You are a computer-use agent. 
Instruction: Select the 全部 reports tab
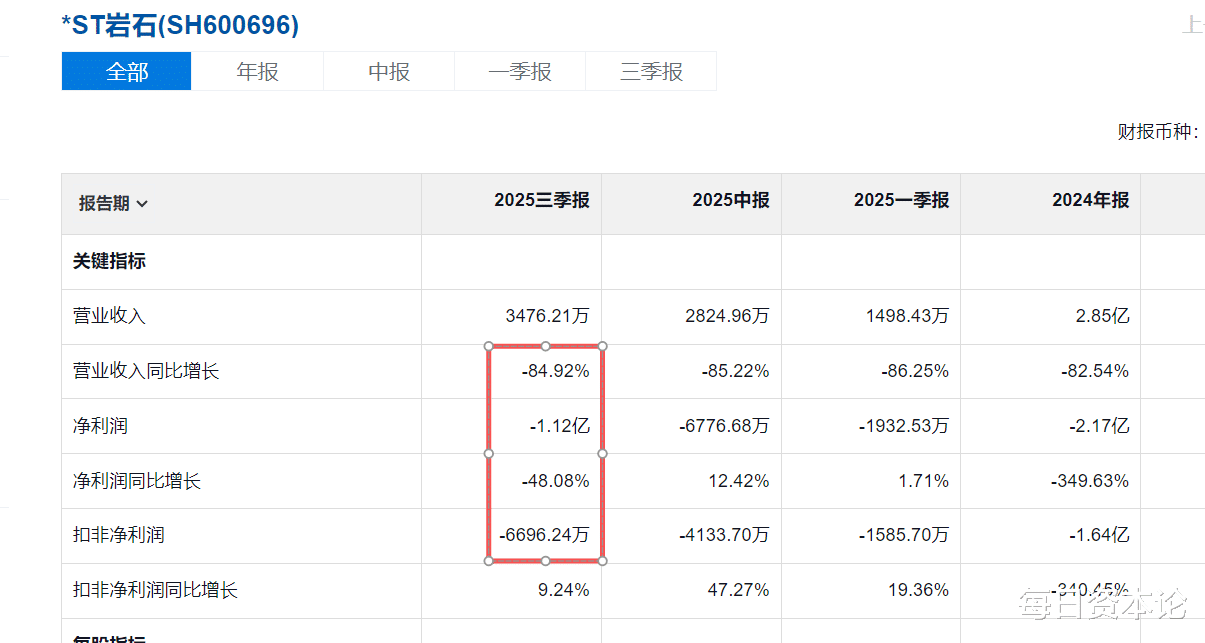126,72
